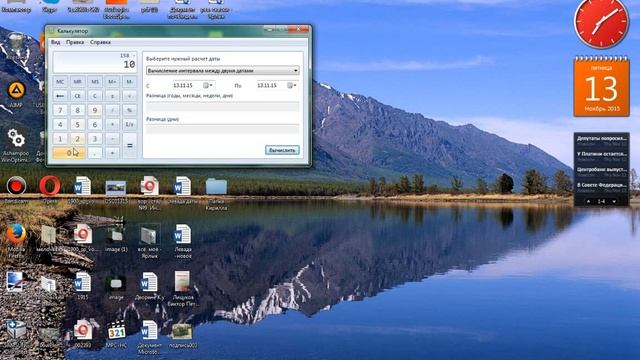640x360 pixels.
Task: Launch Opera browser from the desktop
Action: click(50, 187)
